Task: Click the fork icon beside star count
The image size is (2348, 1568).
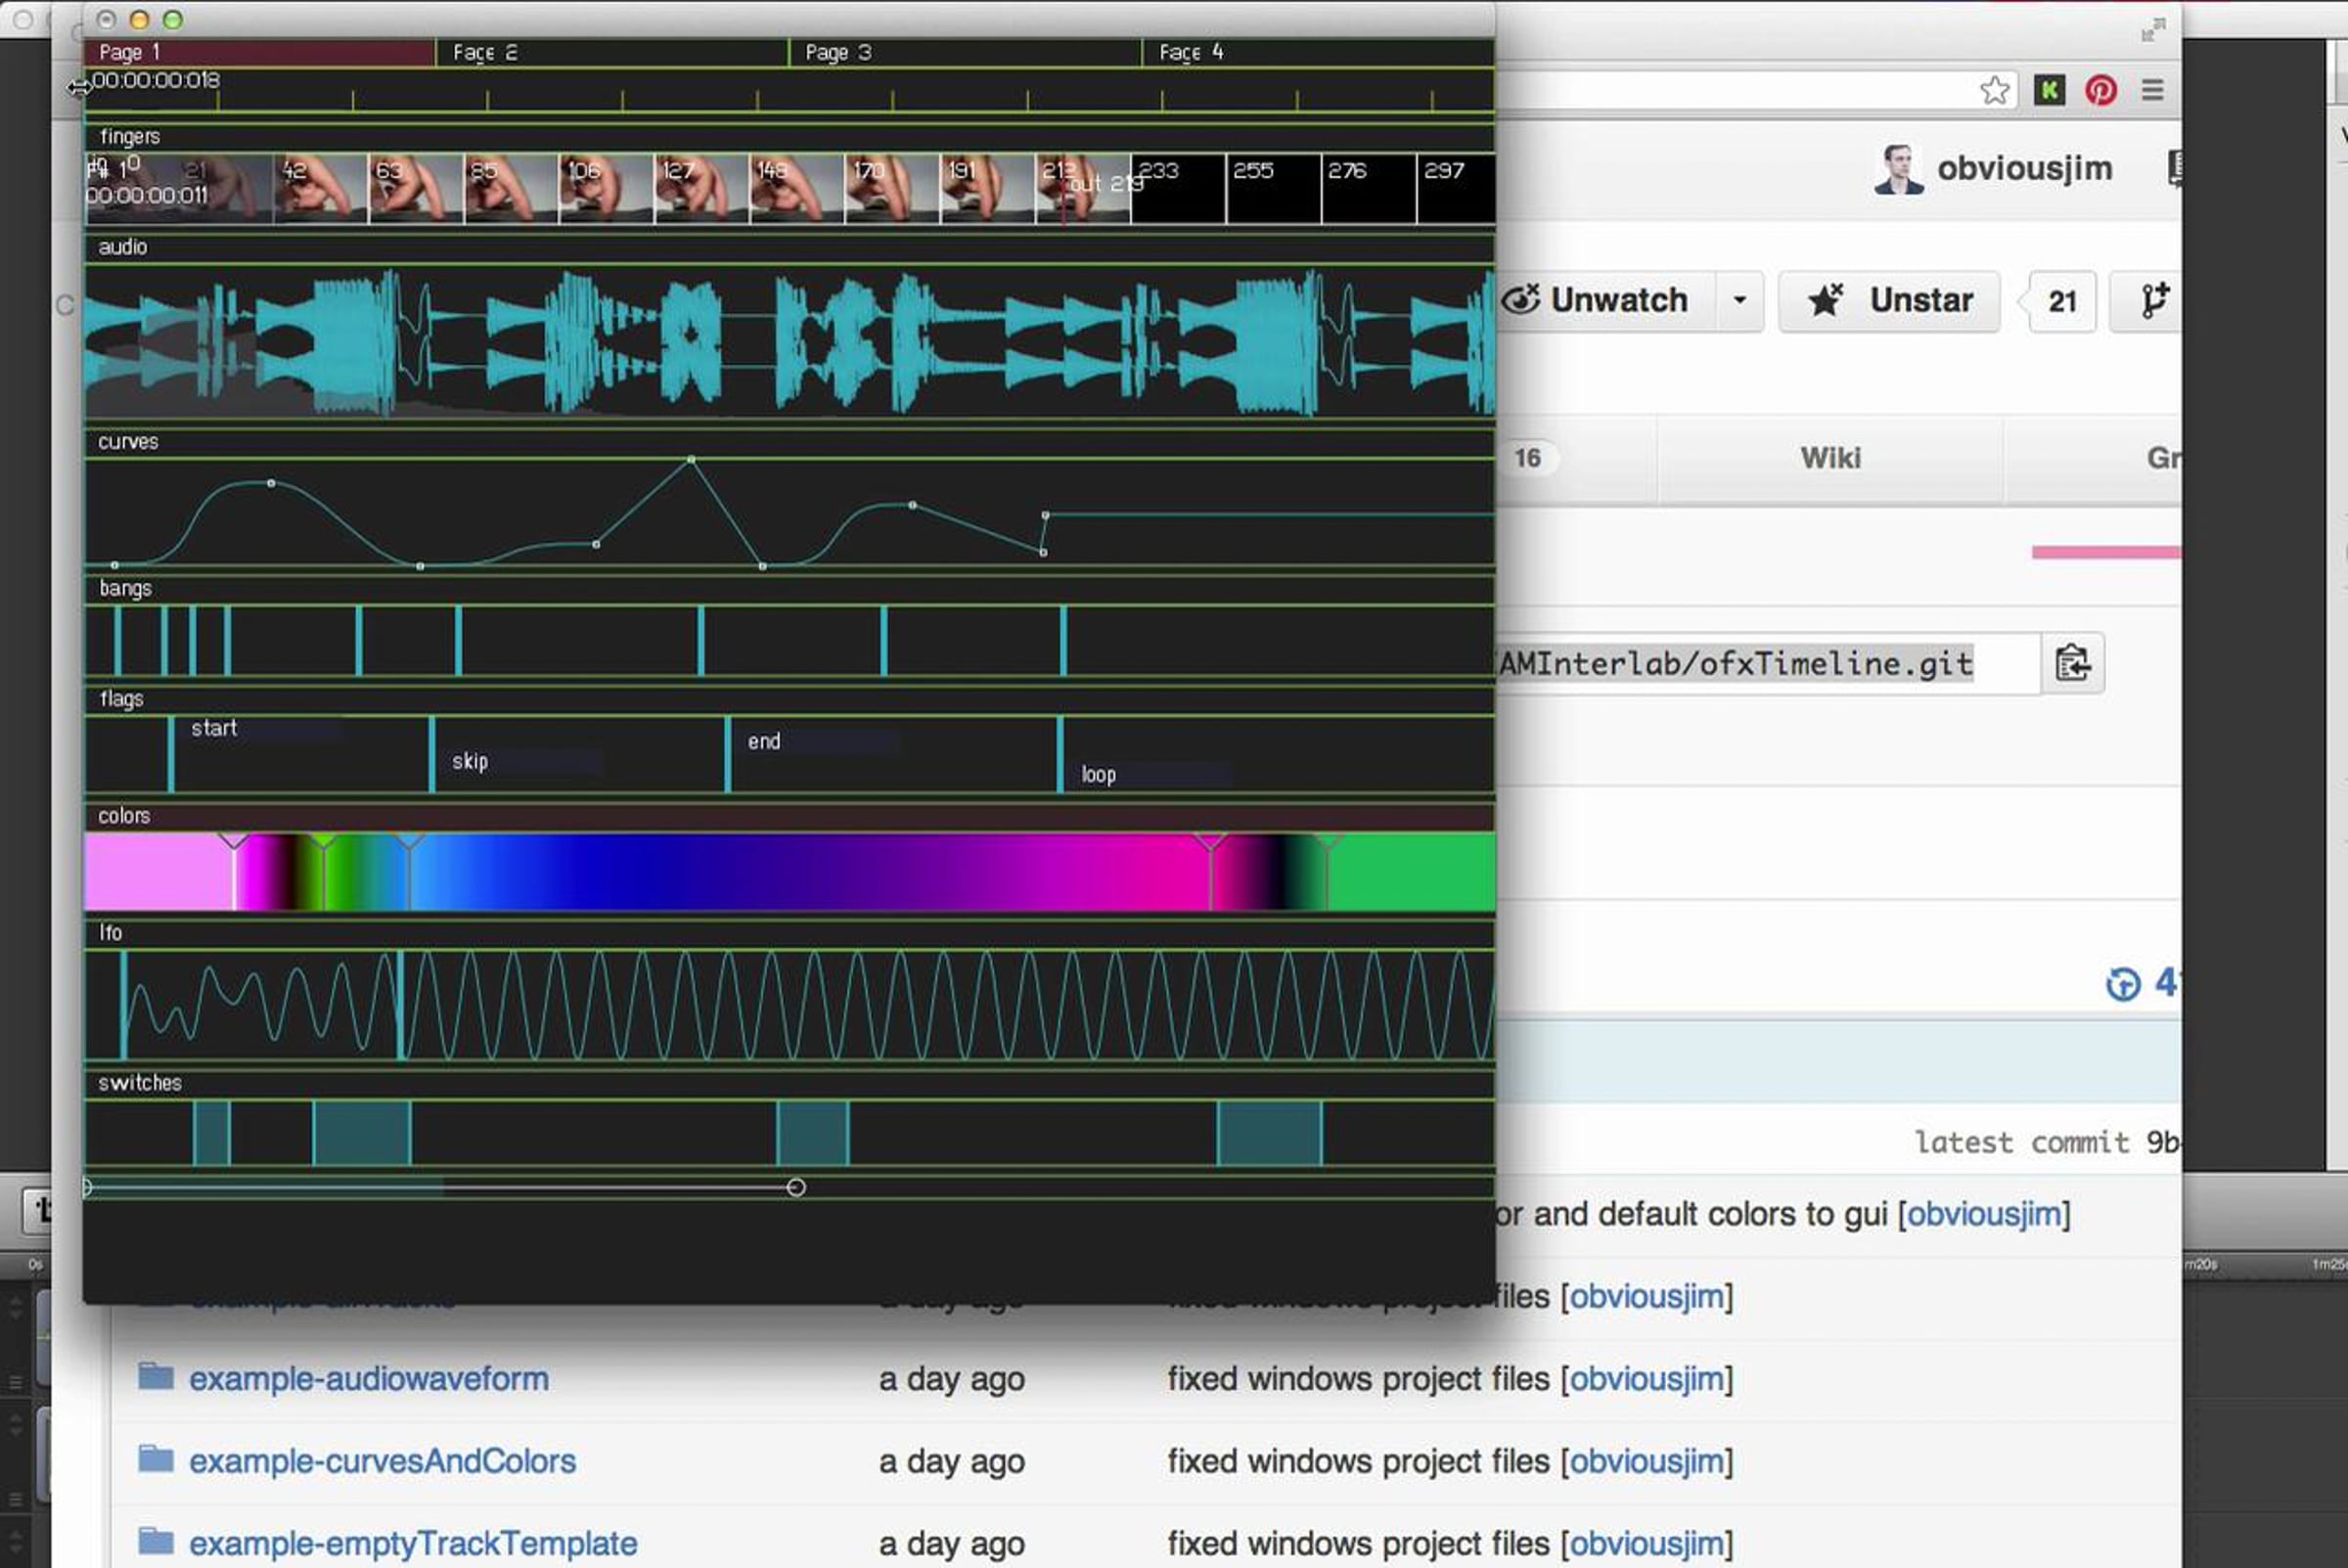Action: tap(2153, 301)
